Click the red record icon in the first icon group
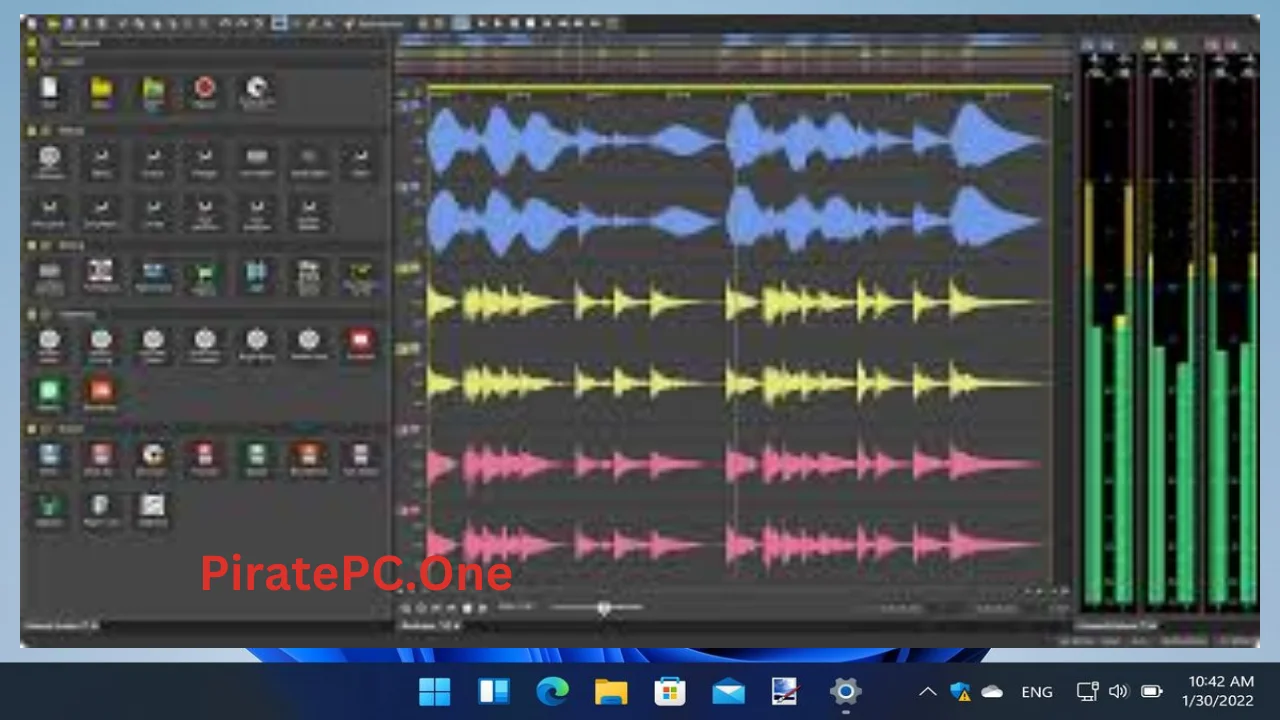The image size is (1280, 720). click(x=205, y=90)
